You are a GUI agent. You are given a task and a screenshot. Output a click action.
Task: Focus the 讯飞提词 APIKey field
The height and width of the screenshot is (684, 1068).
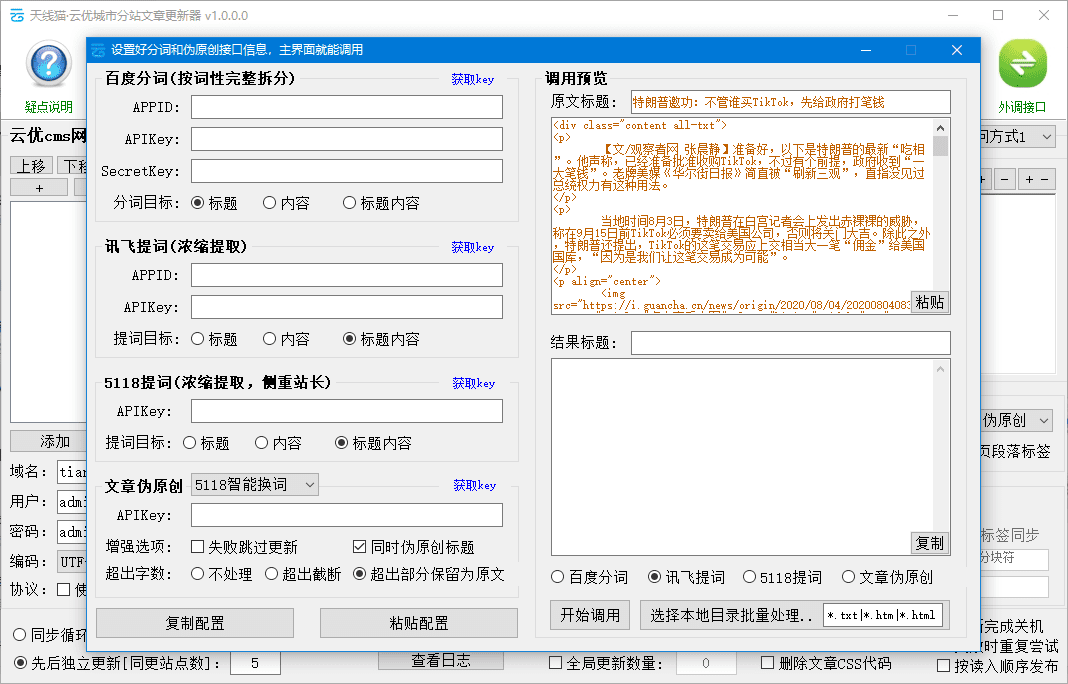pos(347,307)
